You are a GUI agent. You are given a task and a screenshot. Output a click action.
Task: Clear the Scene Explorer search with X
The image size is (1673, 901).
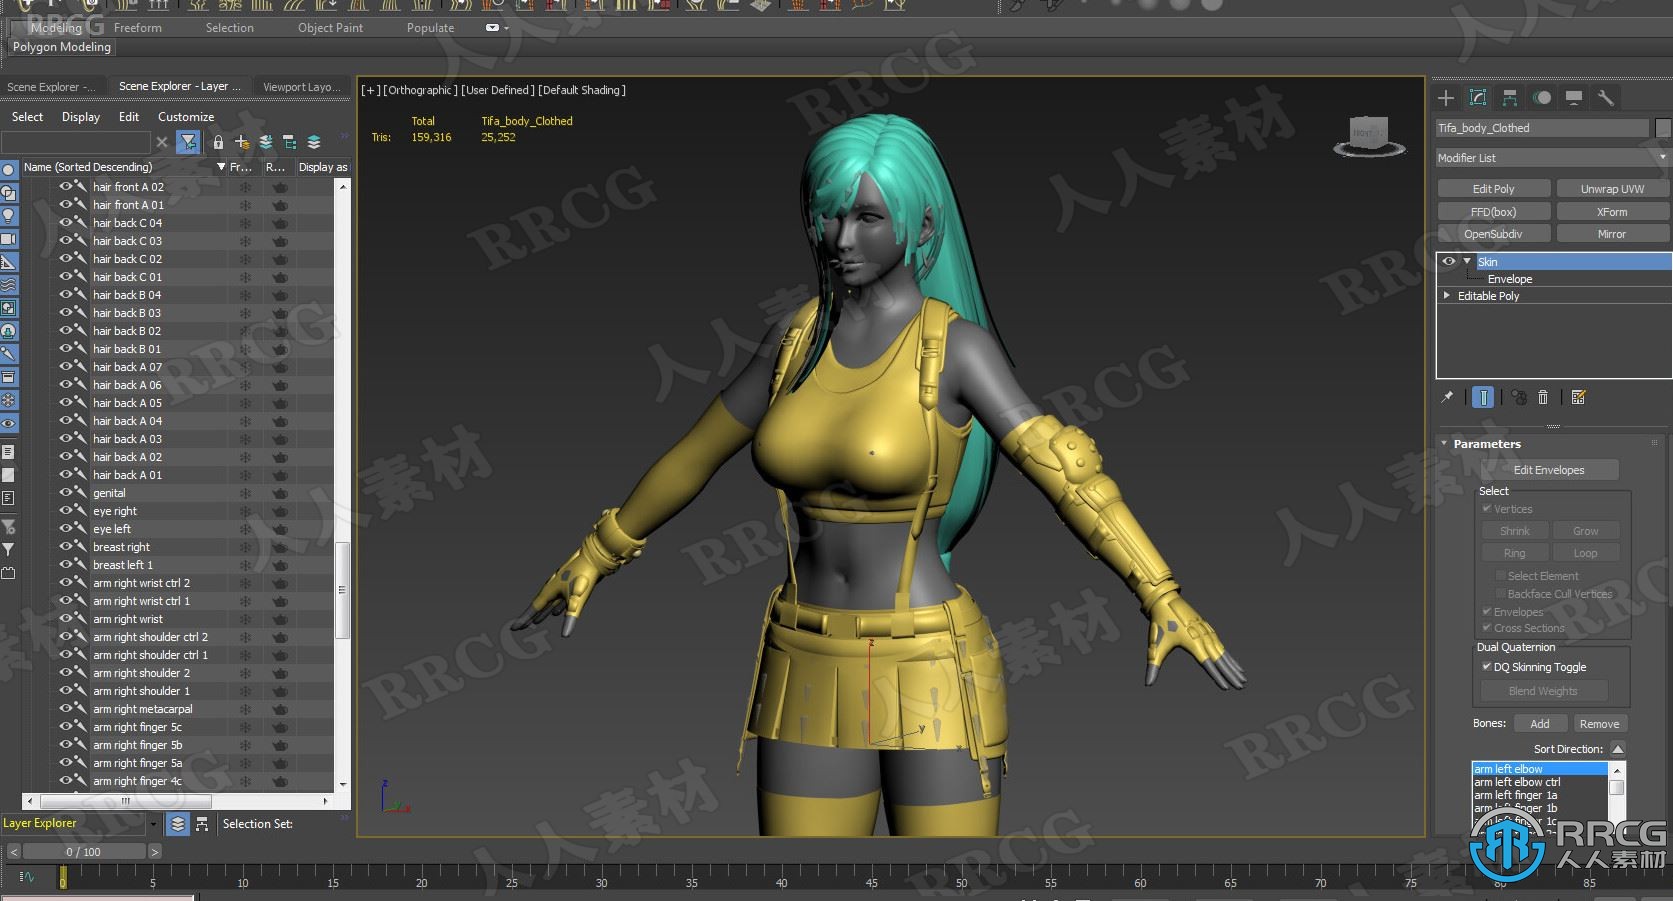tap(162, 142)
